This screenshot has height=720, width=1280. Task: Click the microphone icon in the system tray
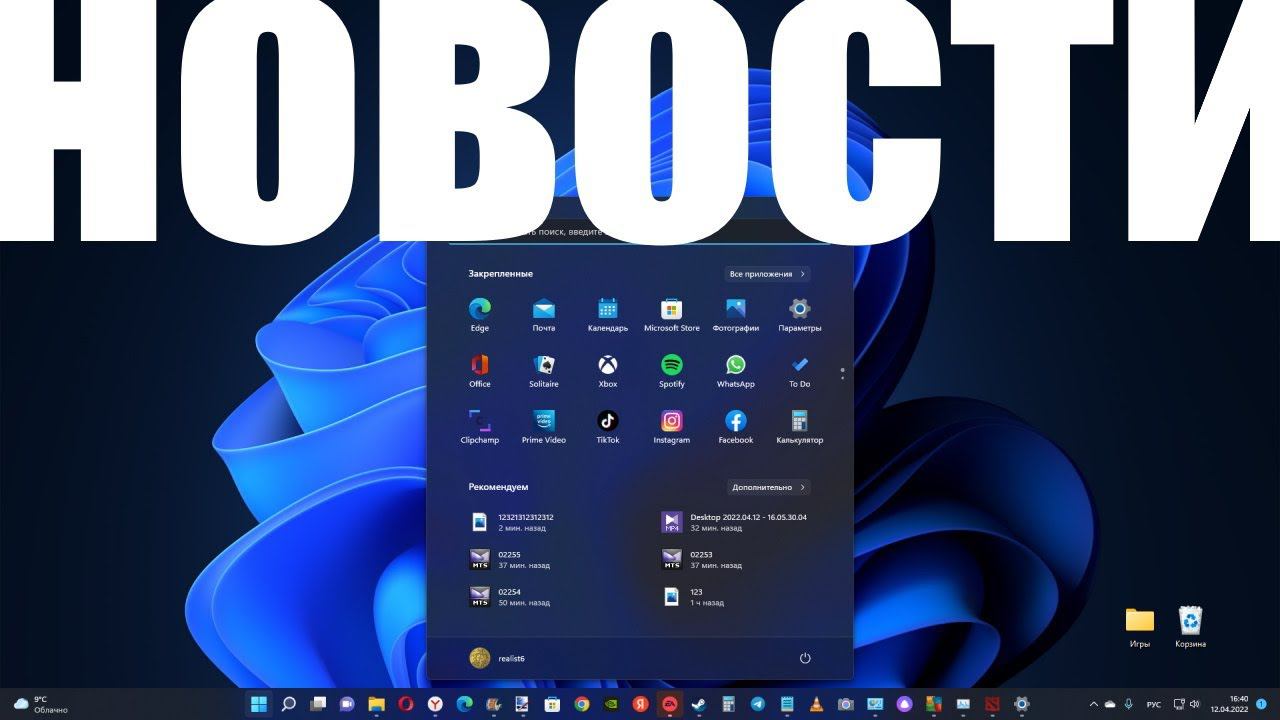click(x=1128, y=704)
